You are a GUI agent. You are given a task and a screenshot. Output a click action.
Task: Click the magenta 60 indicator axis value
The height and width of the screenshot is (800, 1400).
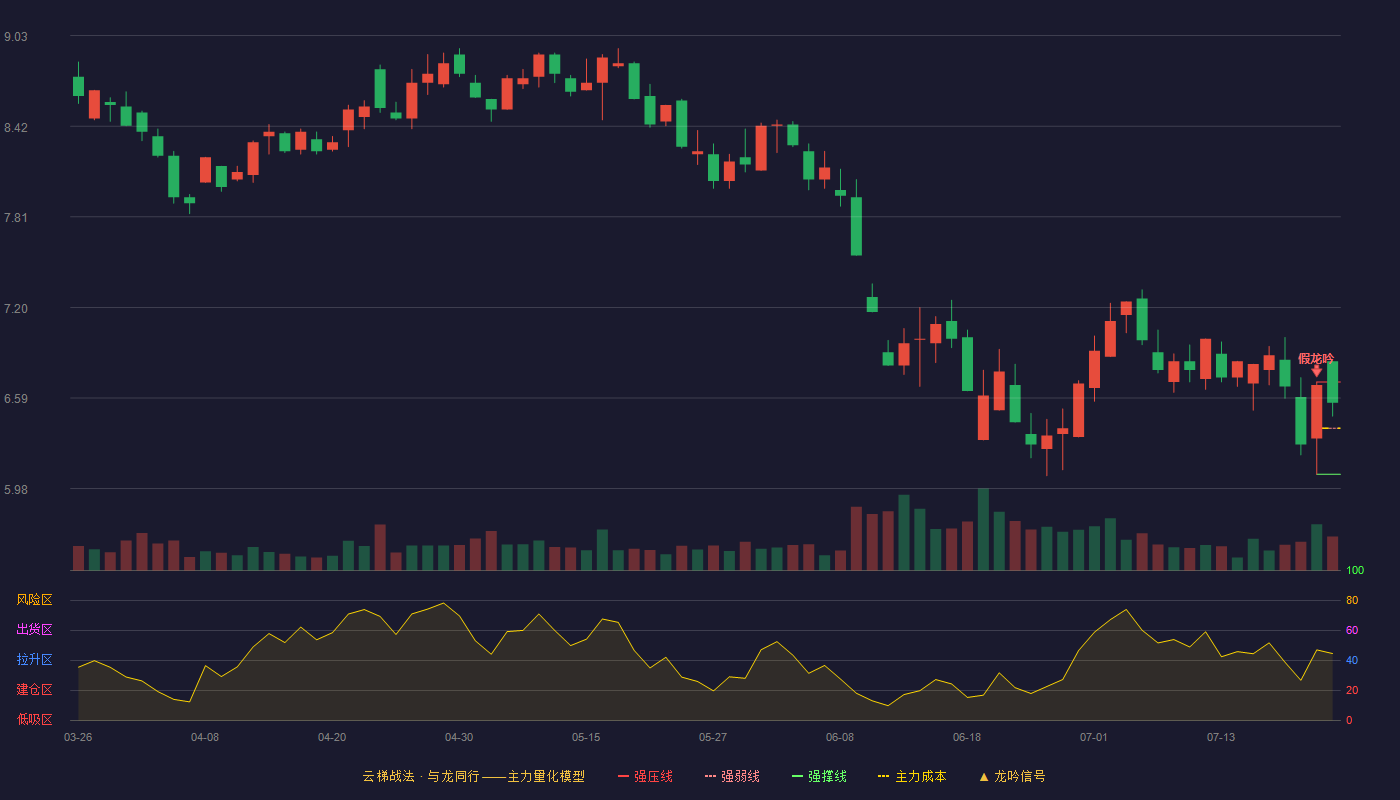click(x=1352, y=631)
